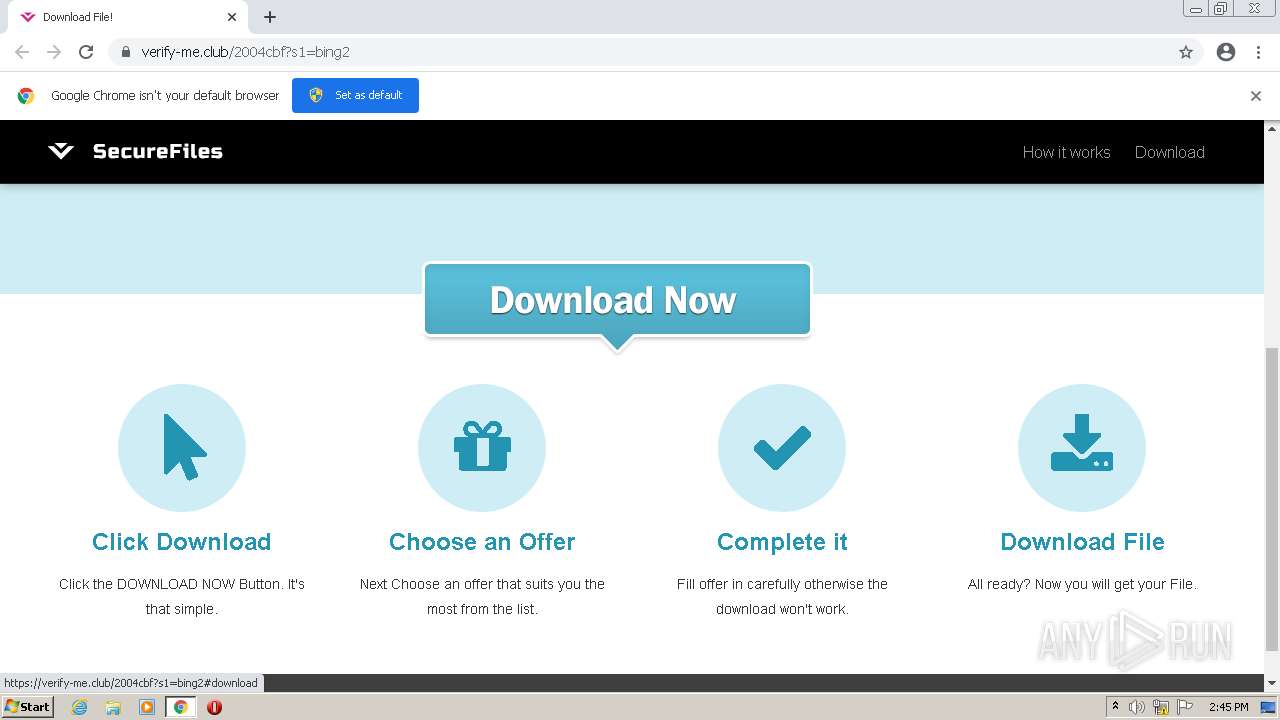Click the checkmark Complete it icon
Screen dimensions: 1280x720
tap(782, 447)
